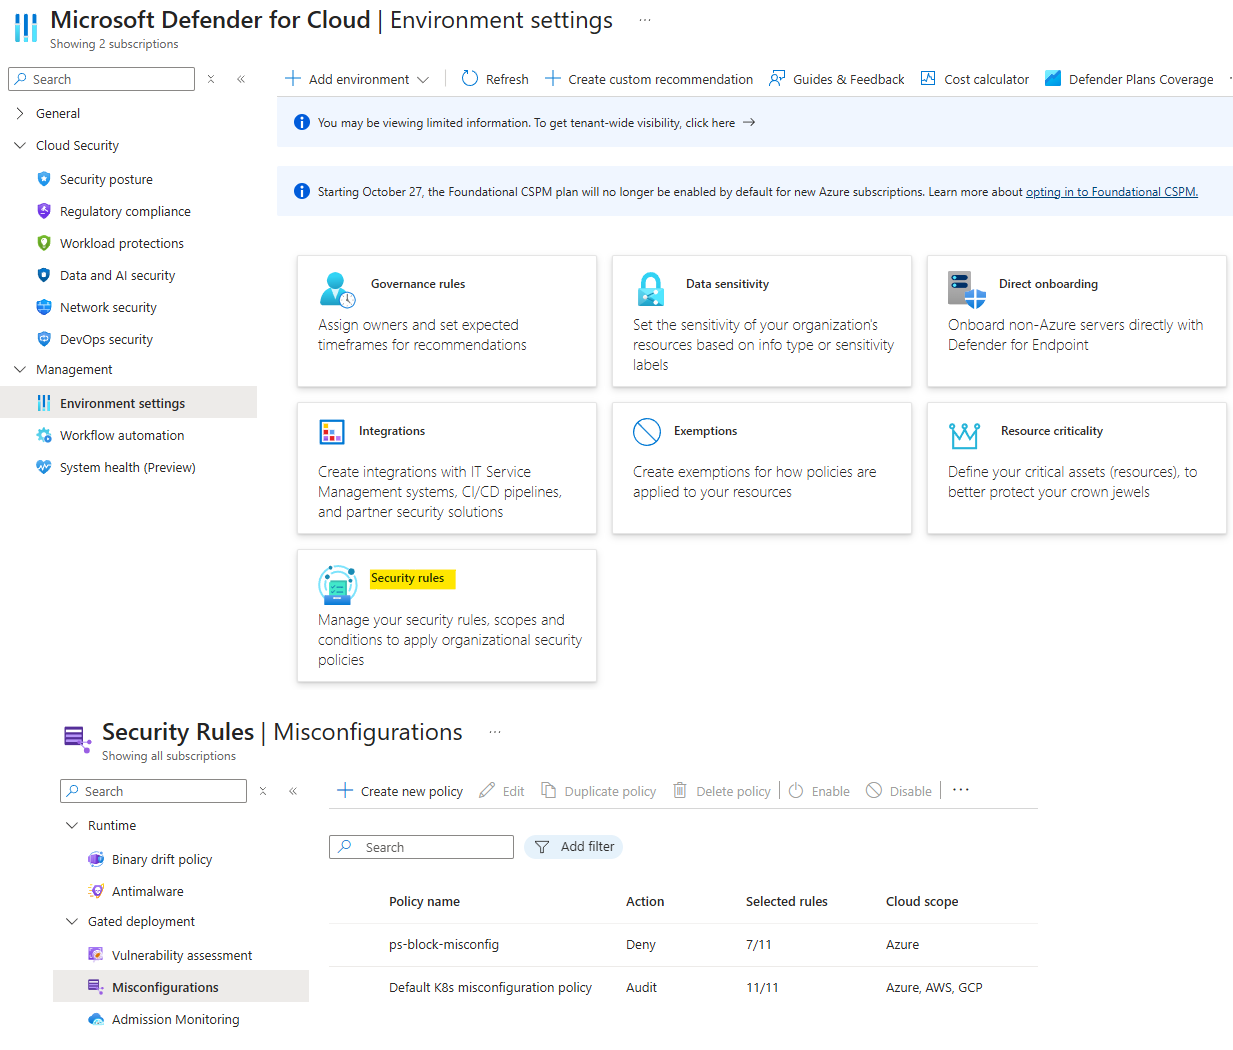This screenshot has width=1233, height=1050.
Task: Click tenant-wide visibility click here arrow
Action: [749, 122]
